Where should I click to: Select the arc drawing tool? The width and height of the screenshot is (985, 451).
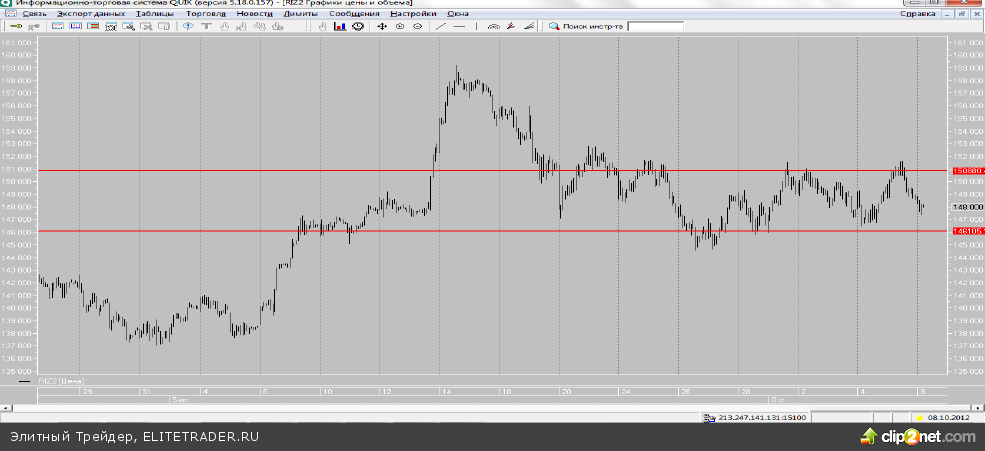tap(494, 26)
